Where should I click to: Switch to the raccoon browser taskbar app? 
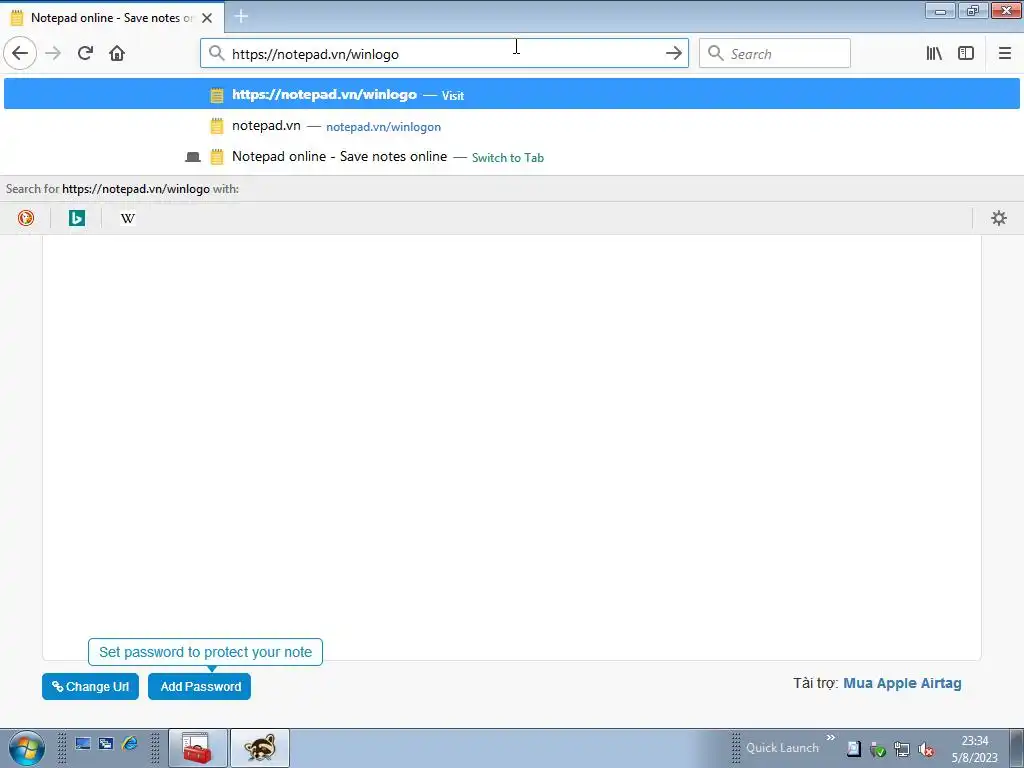tap(259, 748)
